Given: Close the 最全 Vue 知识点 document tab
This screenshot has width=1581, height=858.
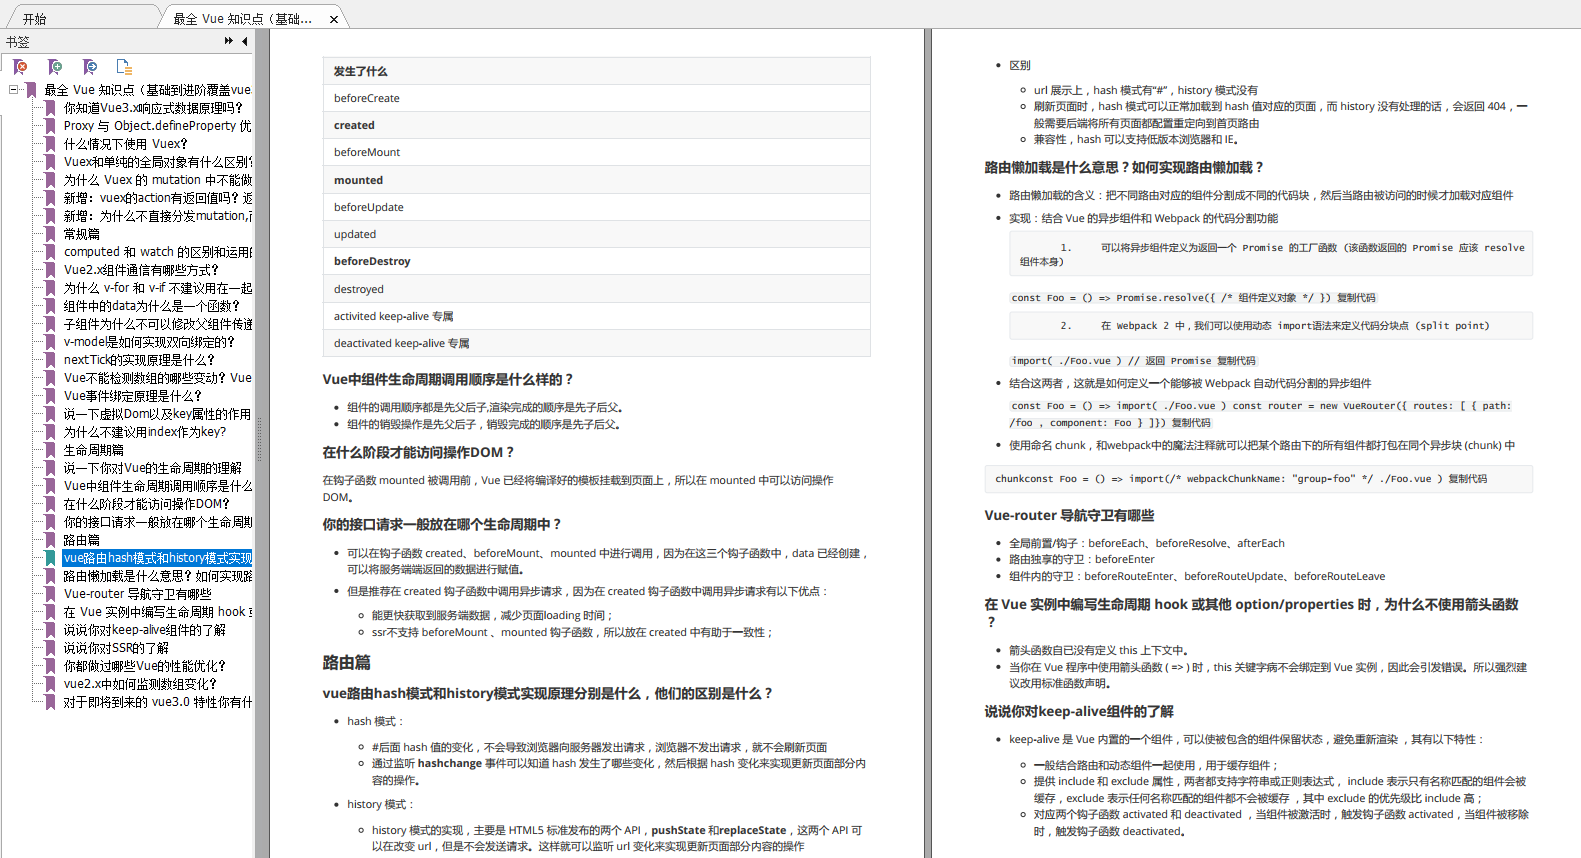Looking at the screenshot, I should 333,19.
